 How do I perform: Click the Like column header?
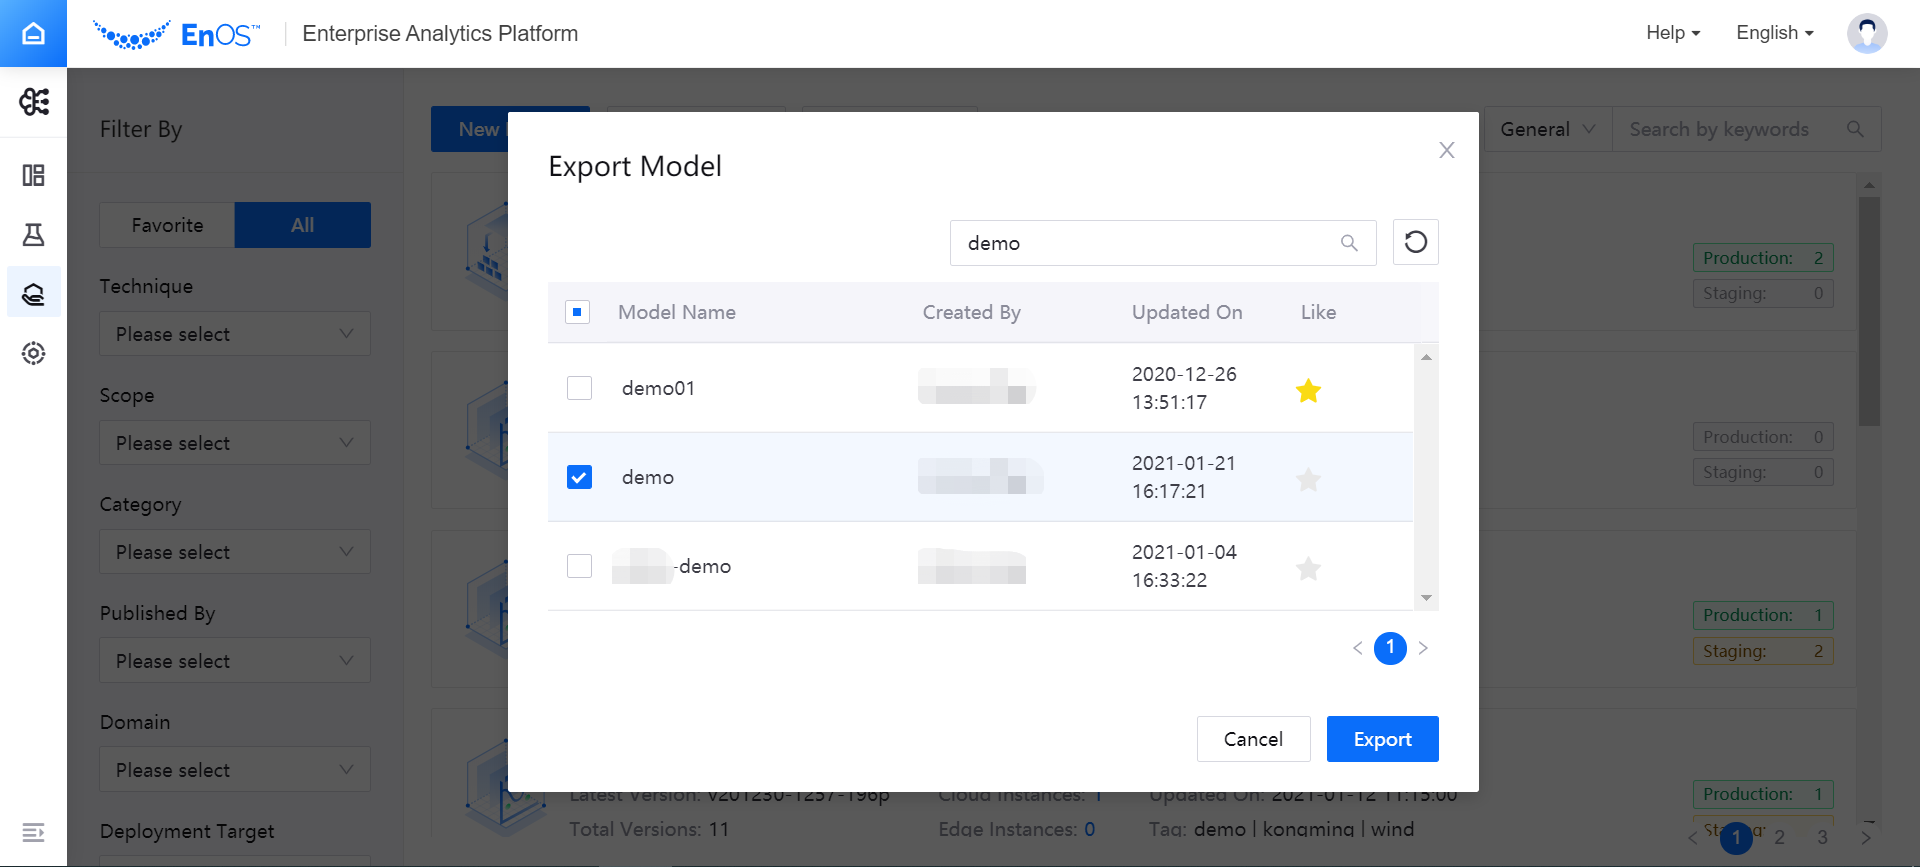tap(1318, 312)
